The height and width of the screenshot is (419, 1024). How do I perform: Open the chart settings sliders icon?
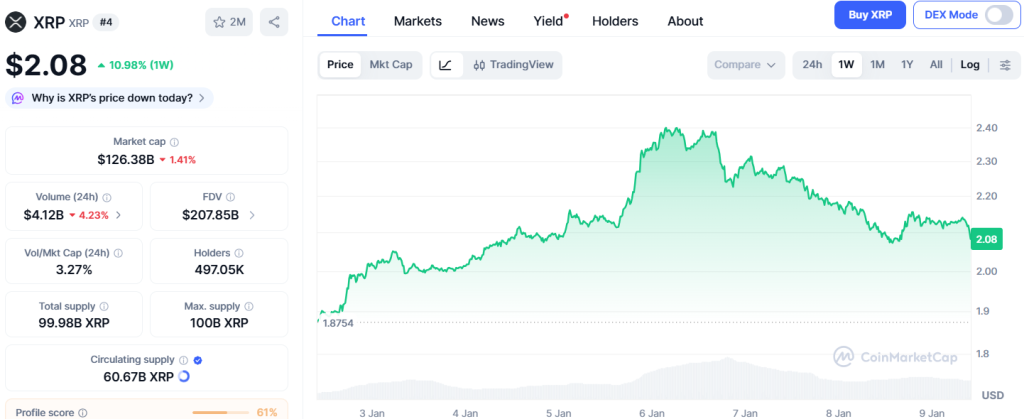pyautogui.click(x=1004, y=65)
